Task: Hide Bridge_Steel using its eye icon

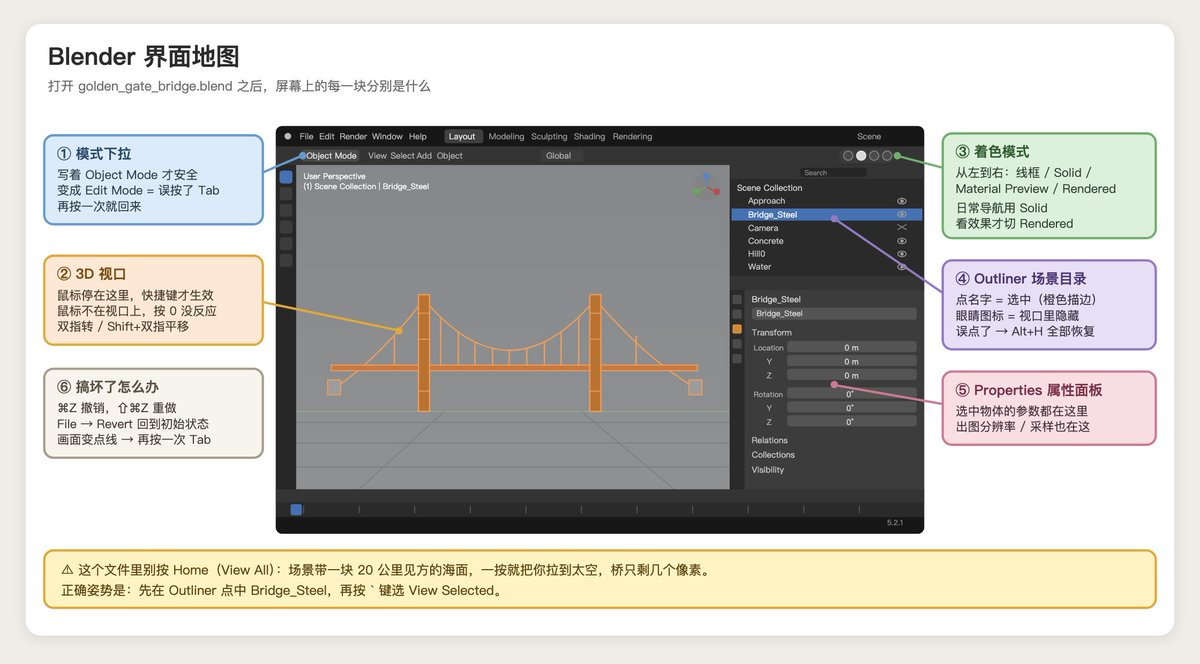Action: click(902, 214)
